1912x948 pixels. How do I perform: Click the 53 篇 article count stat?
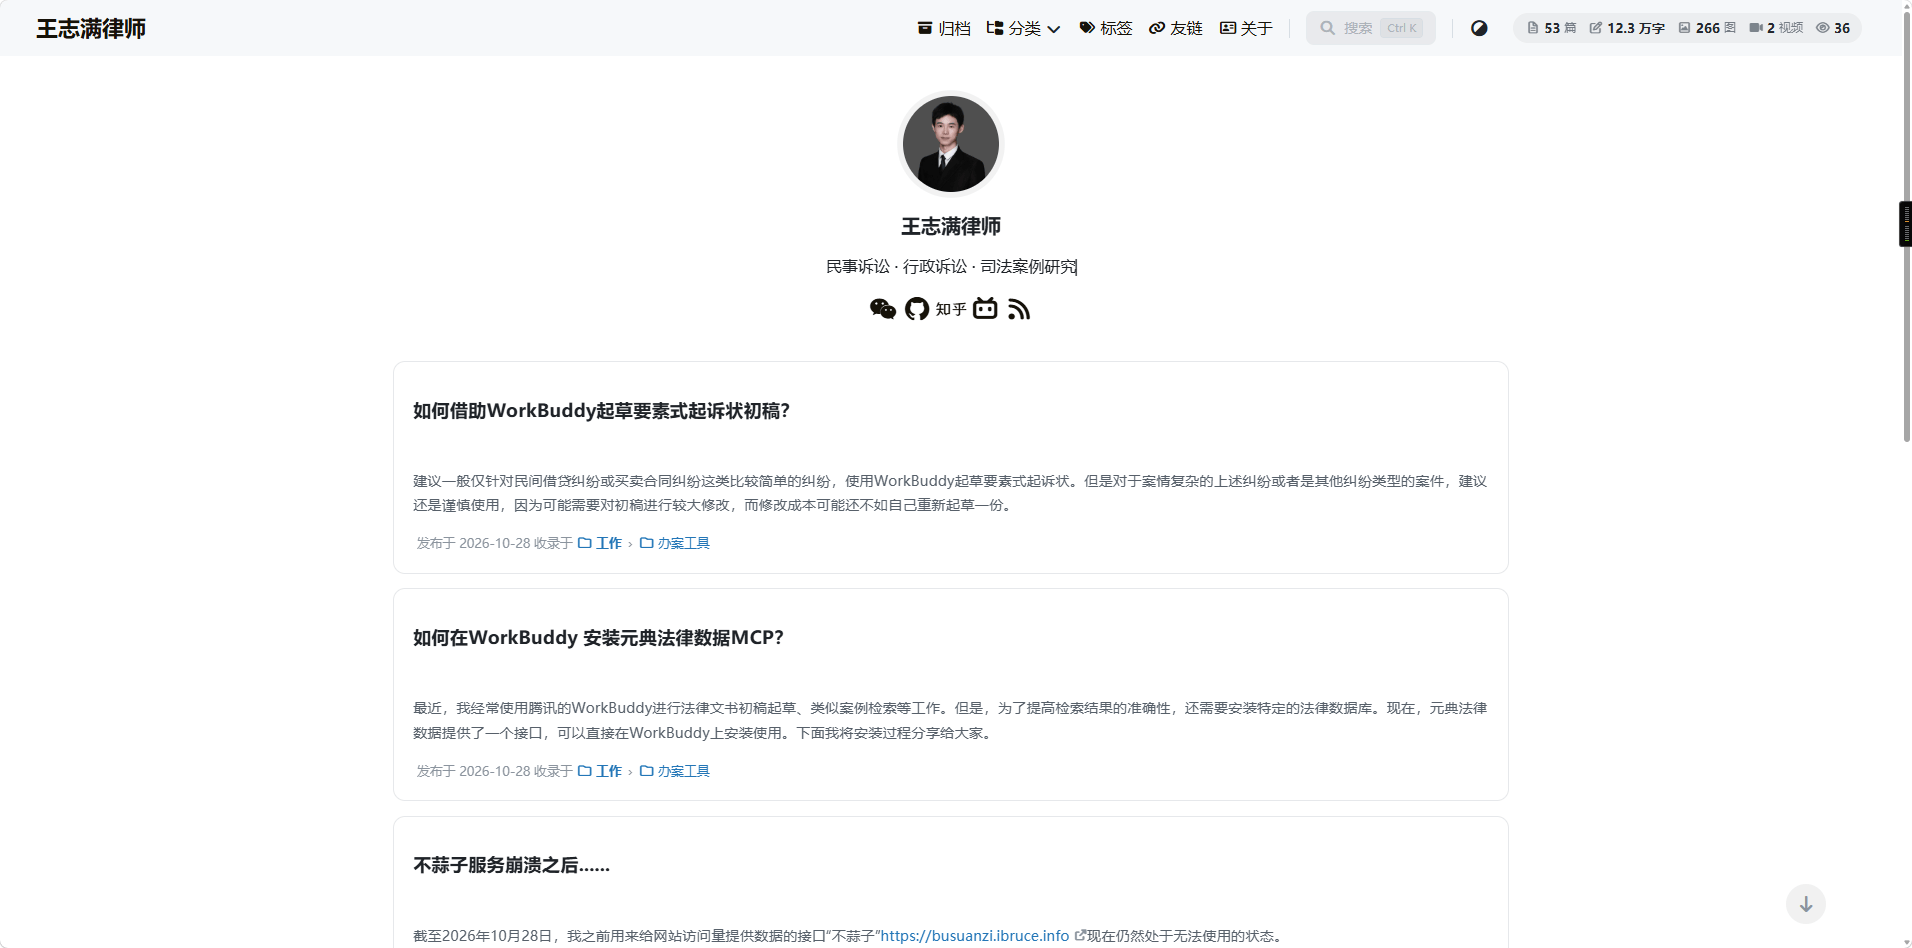pos(1552,28)
